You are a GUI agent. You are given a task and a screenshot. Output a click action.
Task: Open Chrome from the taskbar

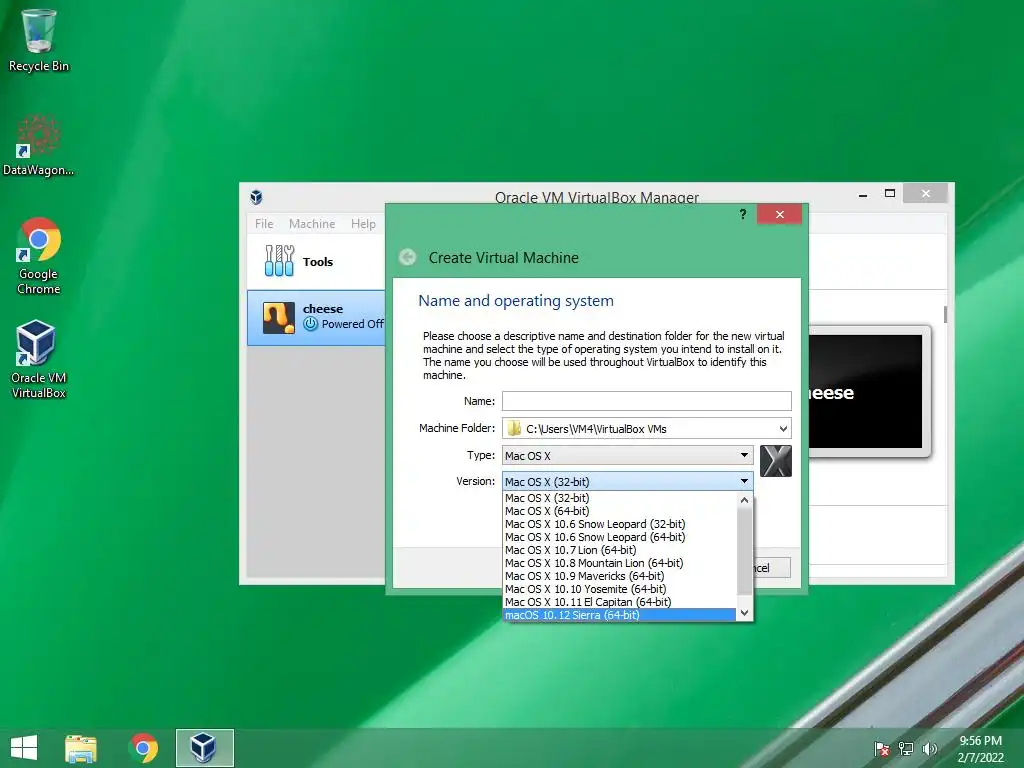click(x=144, y=748)
